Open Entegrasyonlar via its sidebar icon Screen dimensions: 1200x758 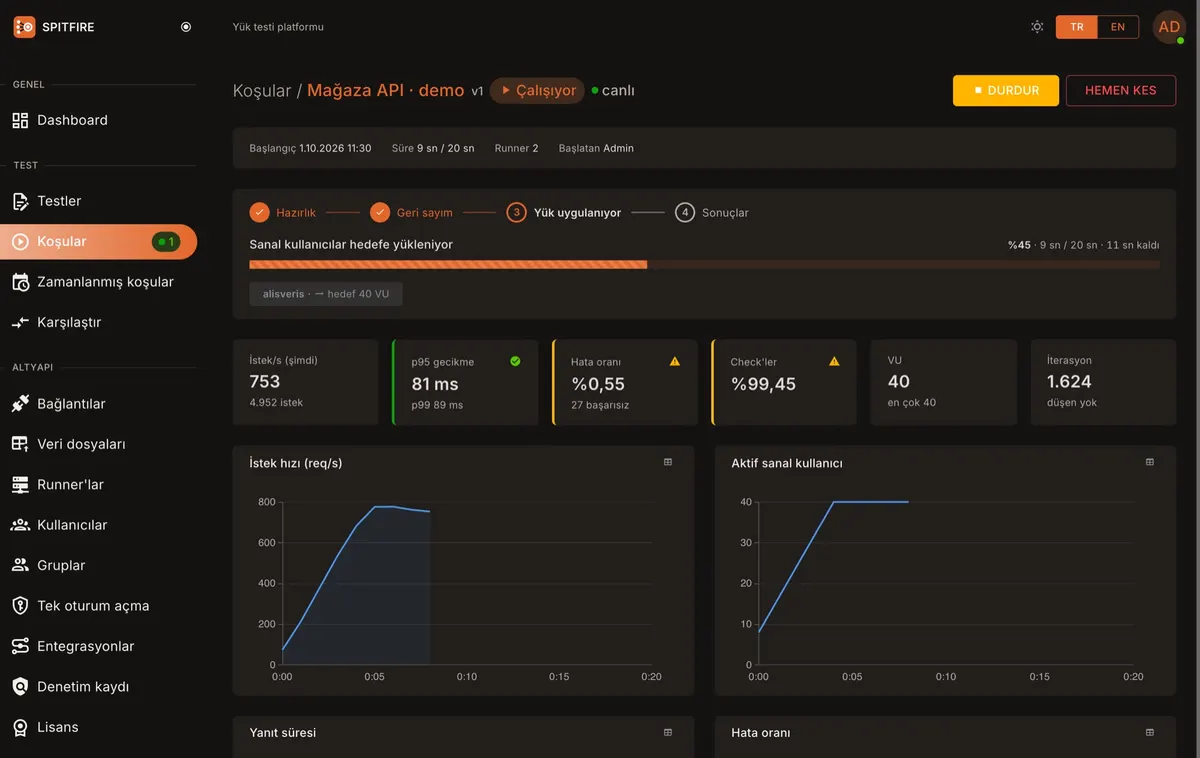20,646
